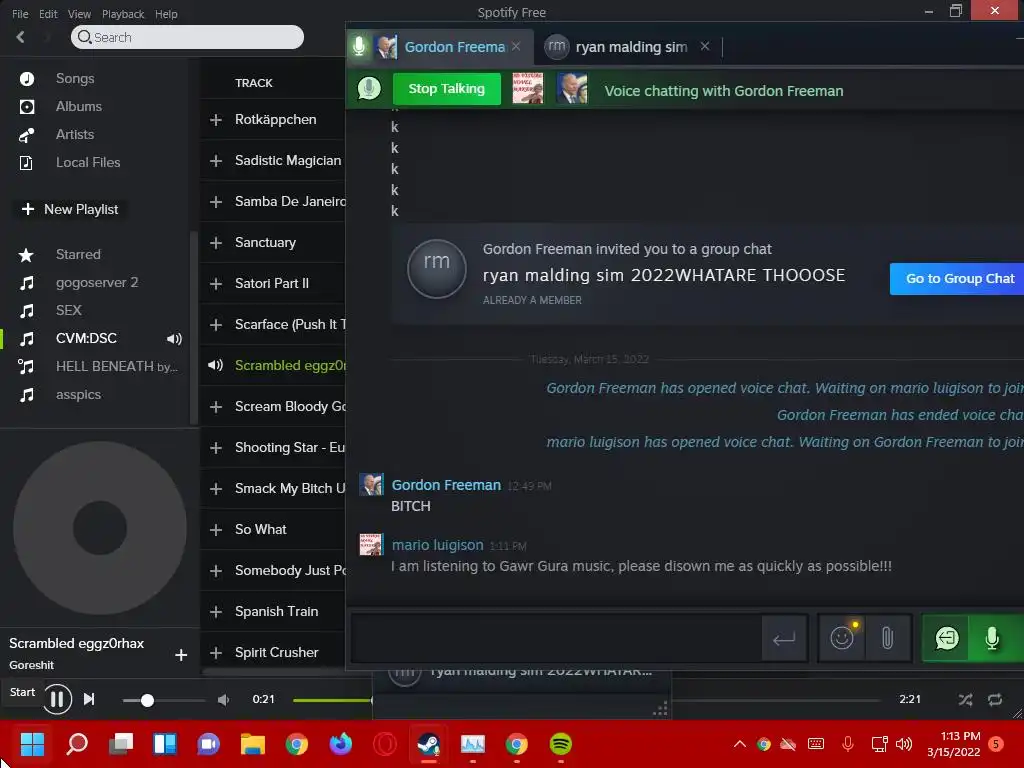Select the Shooting Star track
Image resolution: width=1024 pixels, height=768 pixels.
(273, 448)
